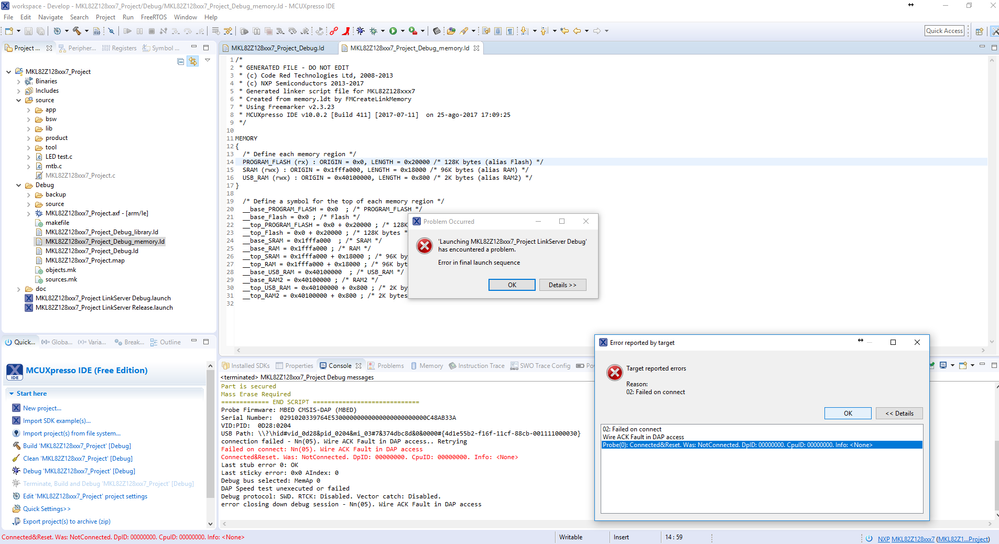Click the refresh/workspace circular toolbar icon
This screenshot has width=999, height=544.
pos(57,31)
